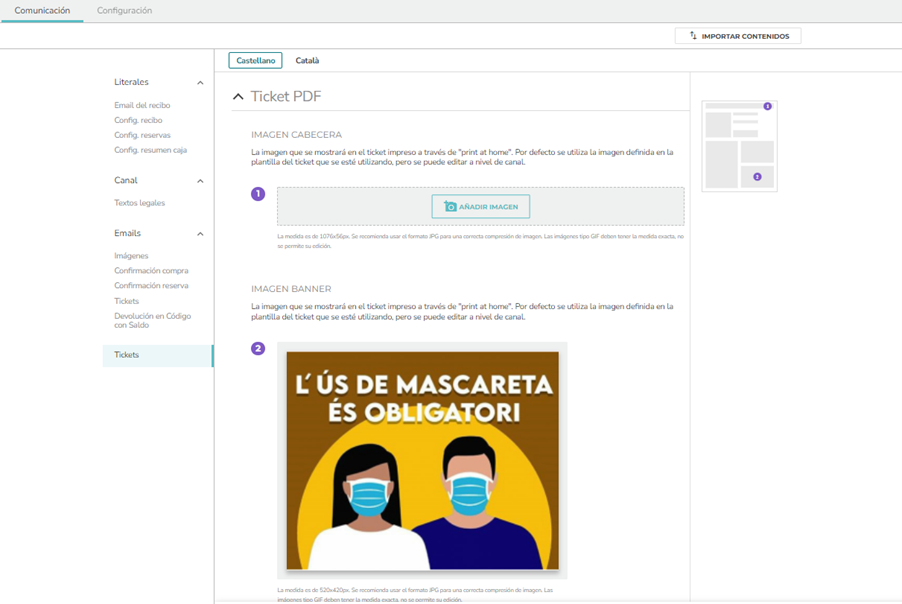
Task: Open Email del recibo
Action: pos(142,105)
